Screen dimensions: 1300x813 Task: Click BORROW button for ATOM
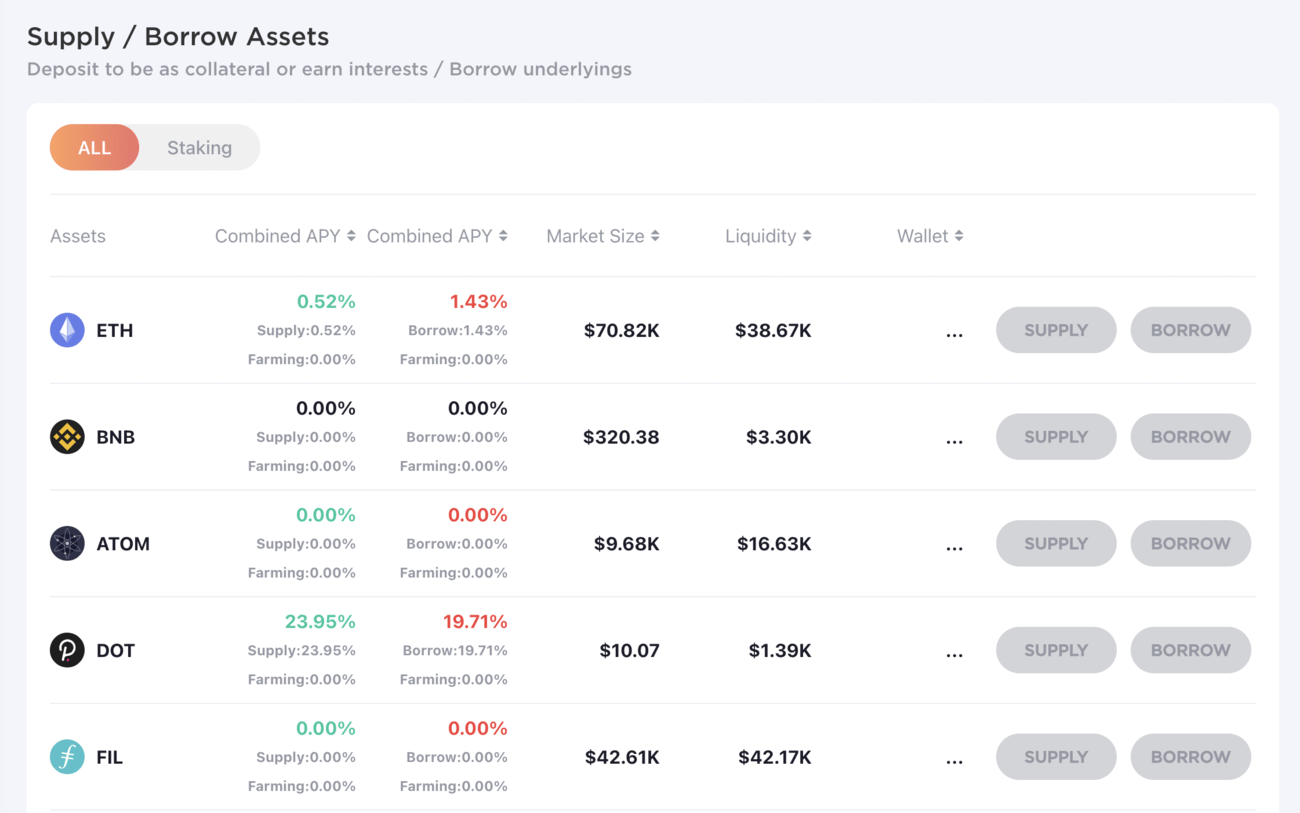point(1190,544)
